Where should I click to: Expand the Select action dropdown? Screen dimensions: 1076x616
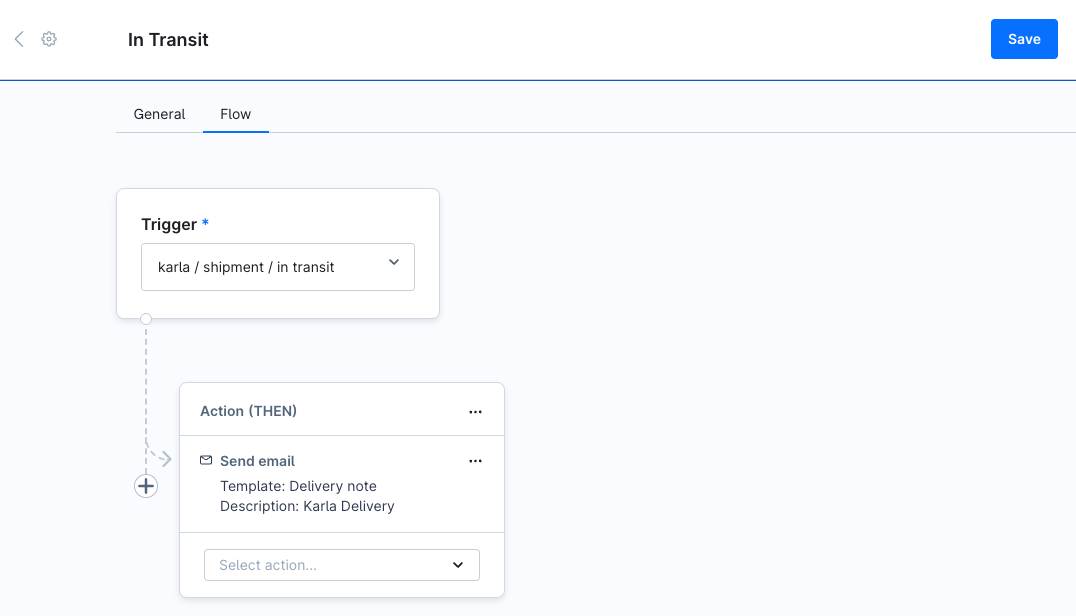point(341,564)
